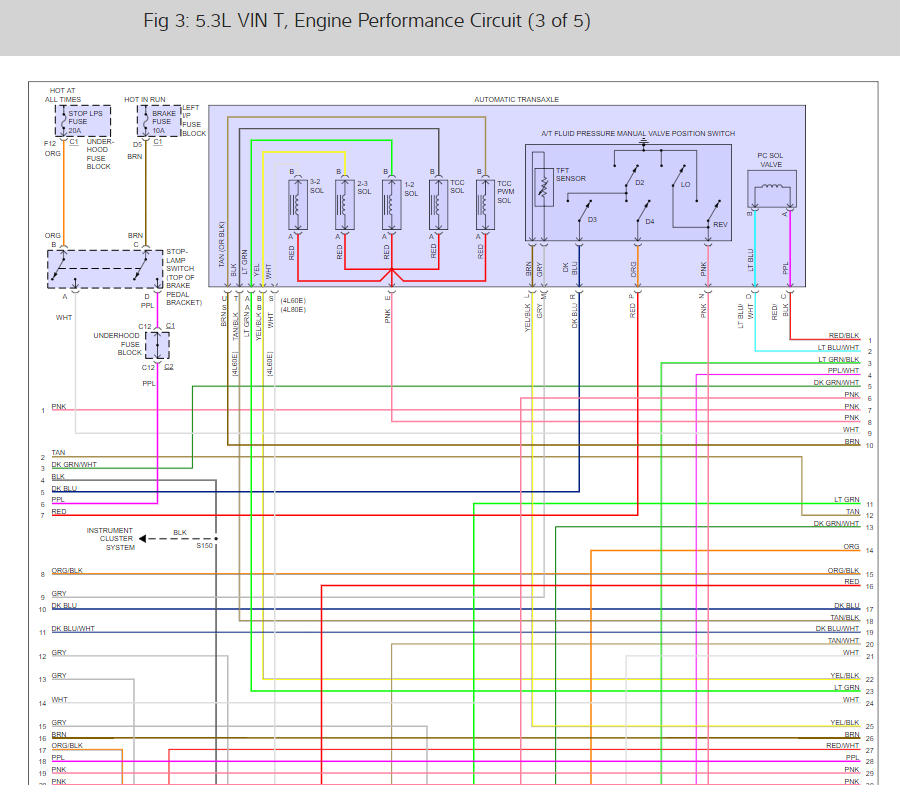Click the TCC SOL solenoid symbol
The image size is (900, 798).
(x=439, y=204)
